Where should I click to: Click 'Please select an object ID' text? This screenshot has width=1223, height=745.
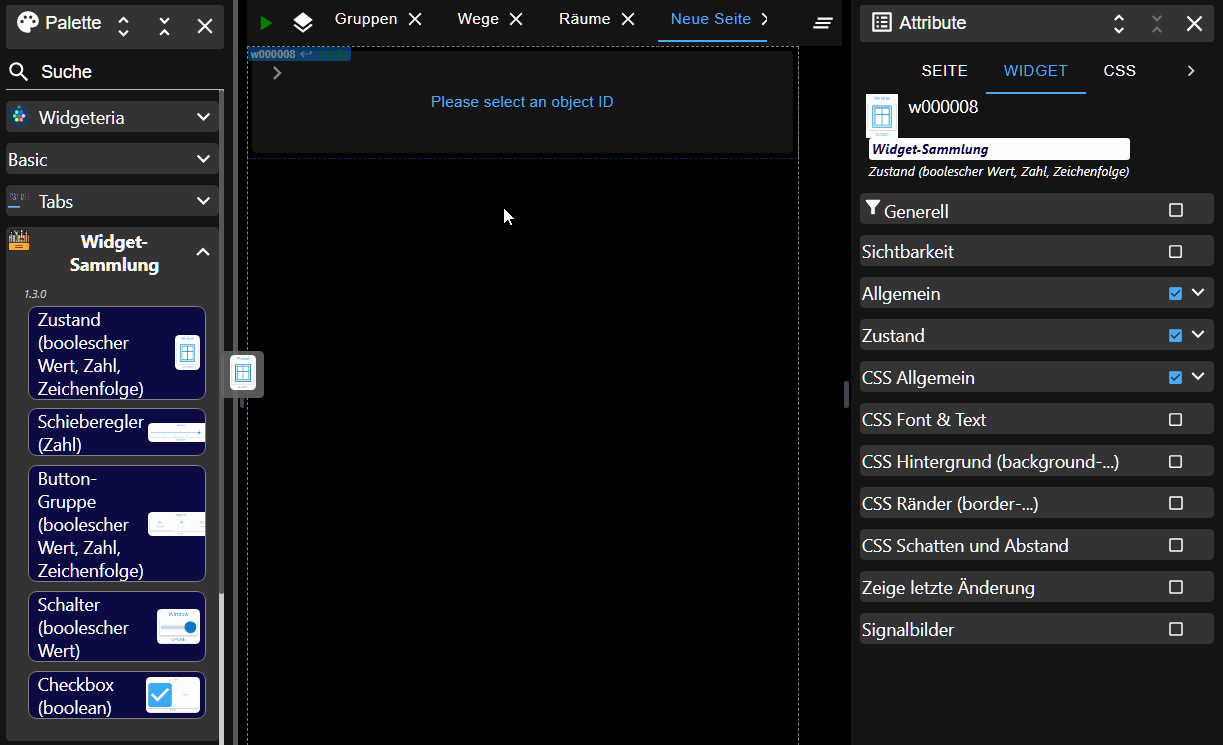(x=522, y=102)
